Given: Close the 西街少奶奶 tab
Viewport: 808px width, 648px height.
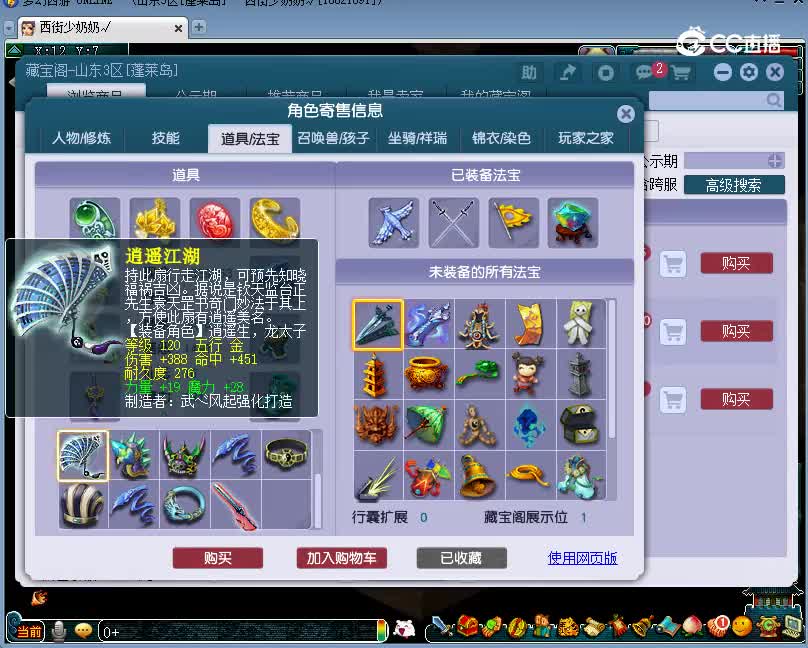Looking at the screenshot, I should (178, 28).
